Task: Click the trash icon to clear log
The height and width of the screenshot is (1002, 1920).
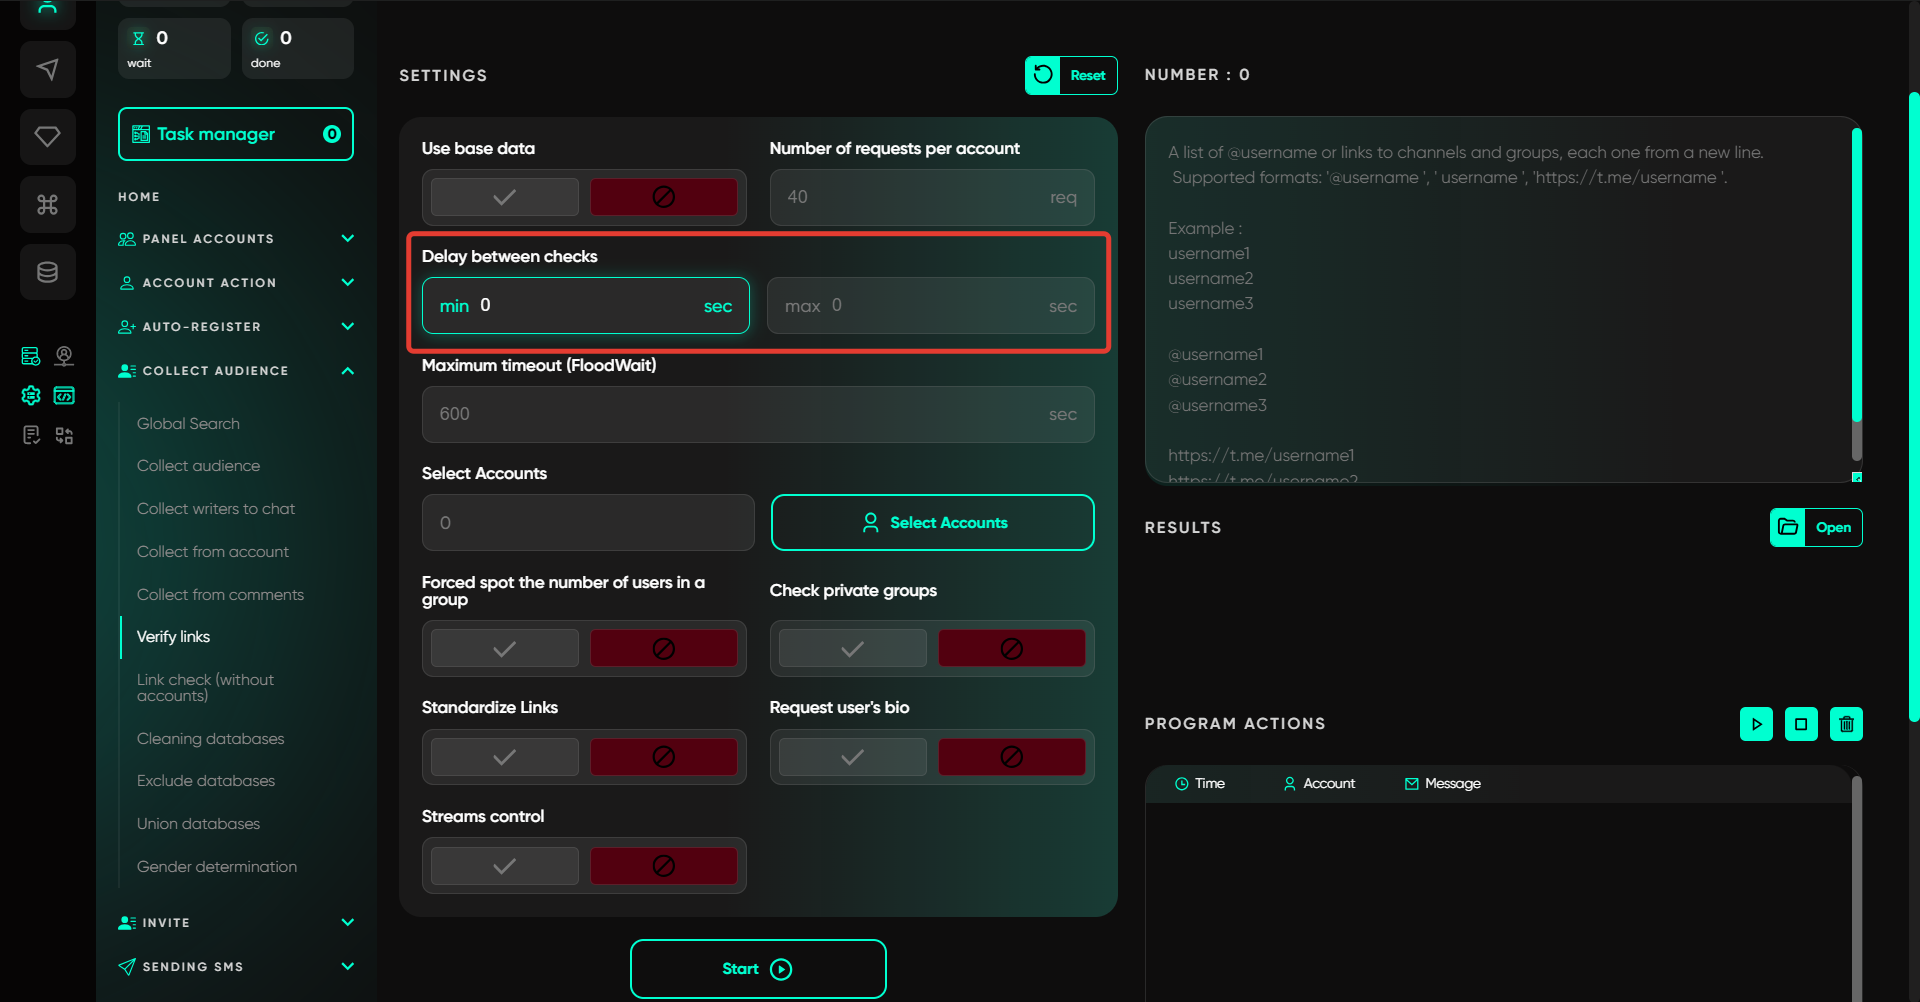Action: click(1845, 724)
